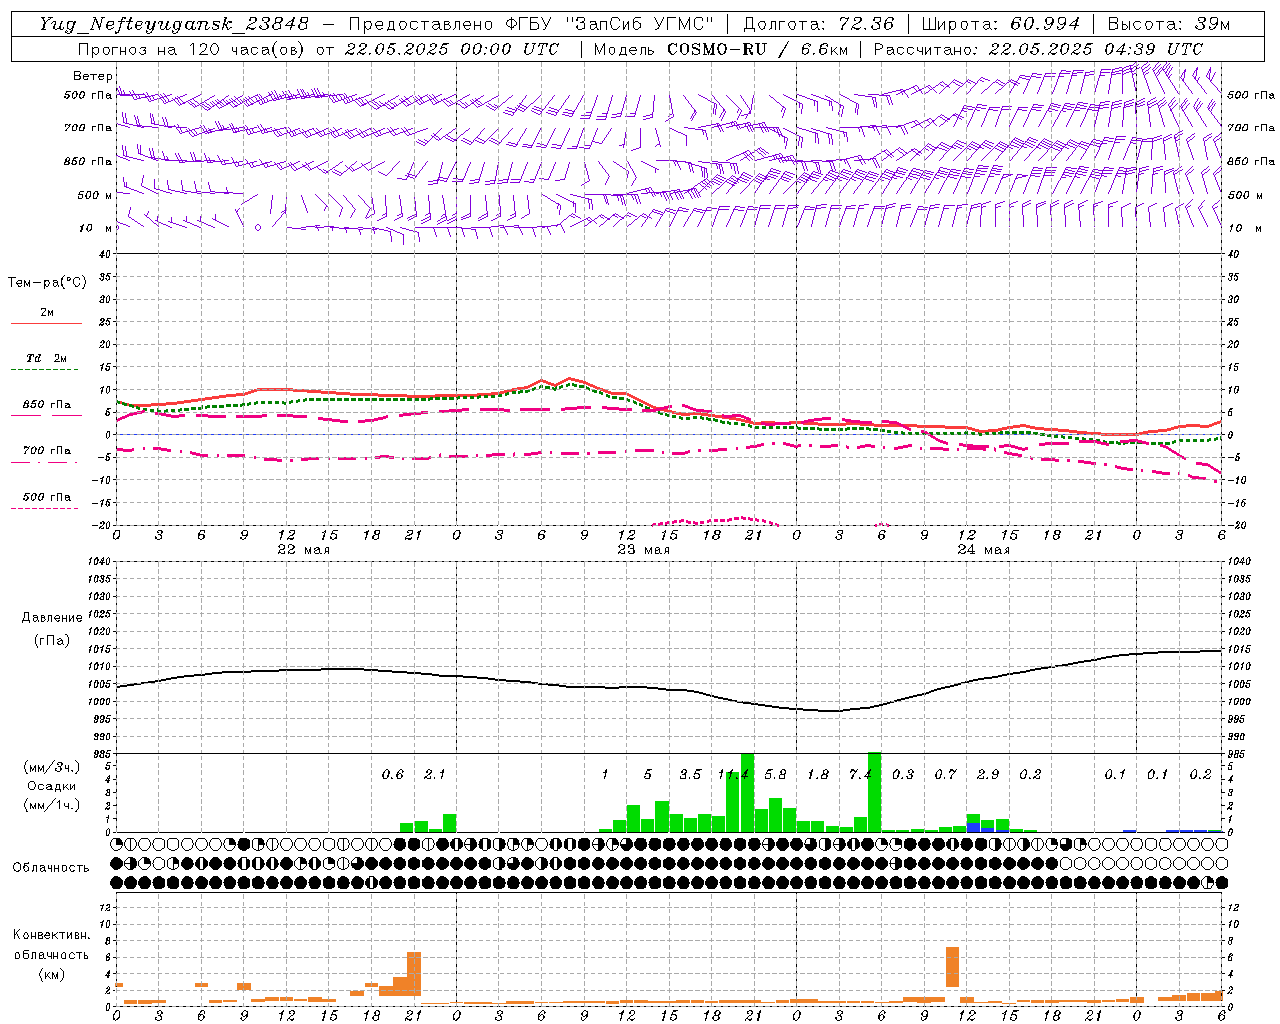This screenshot has width=1280, height=1024.
Task: Select the 2.1 precipitation total
Action: 435,775
